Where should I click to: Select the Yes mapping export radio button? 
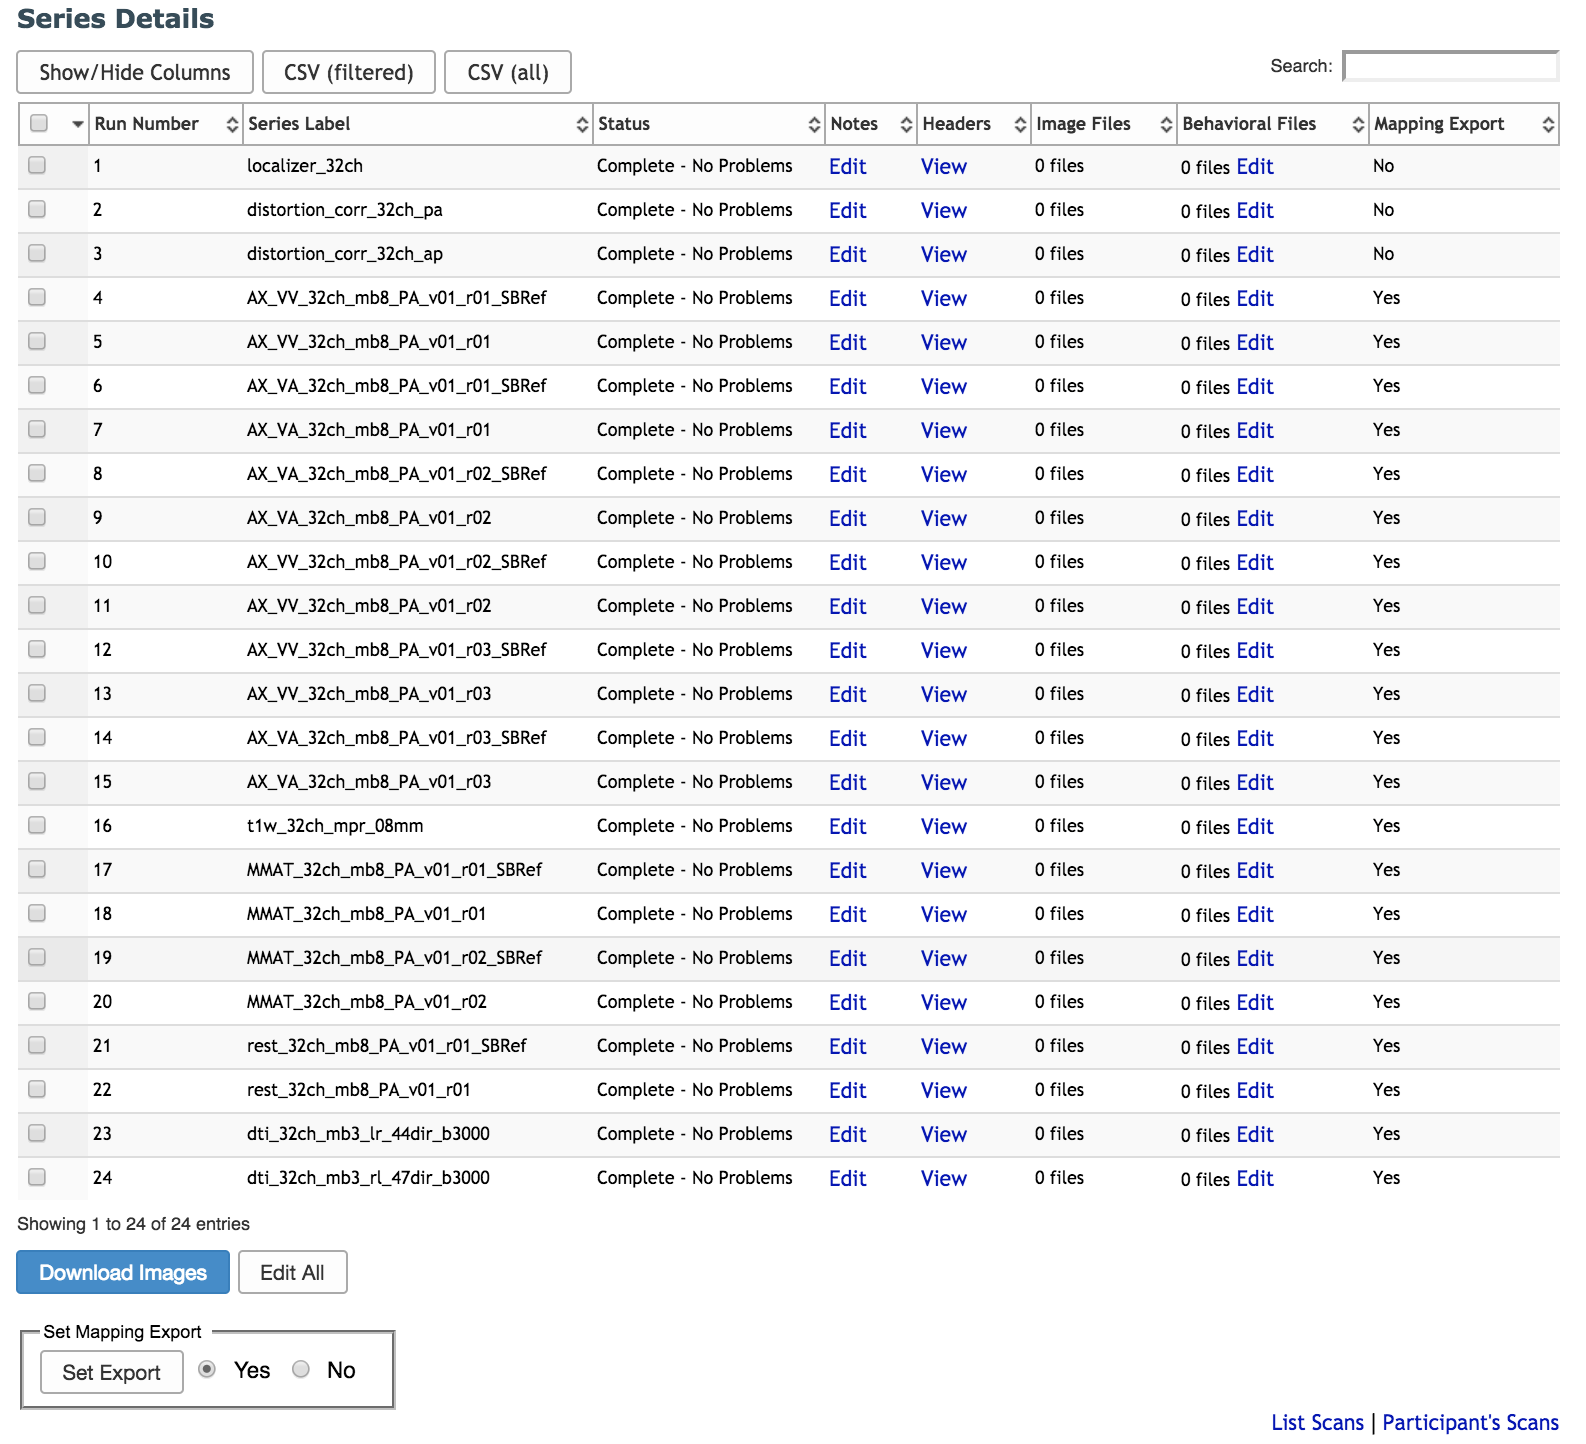pos(207,1369)
